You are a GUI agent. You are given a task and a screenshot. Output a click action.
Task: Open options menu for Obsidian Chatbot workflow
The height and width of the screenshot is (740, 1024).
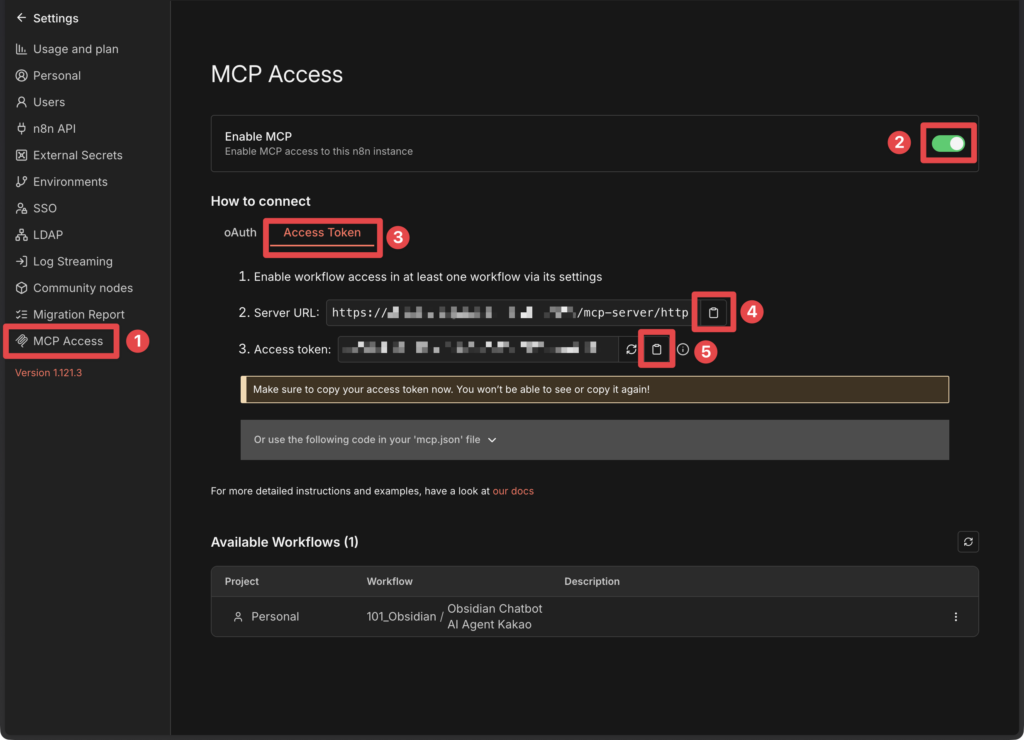tap(955, 616)
